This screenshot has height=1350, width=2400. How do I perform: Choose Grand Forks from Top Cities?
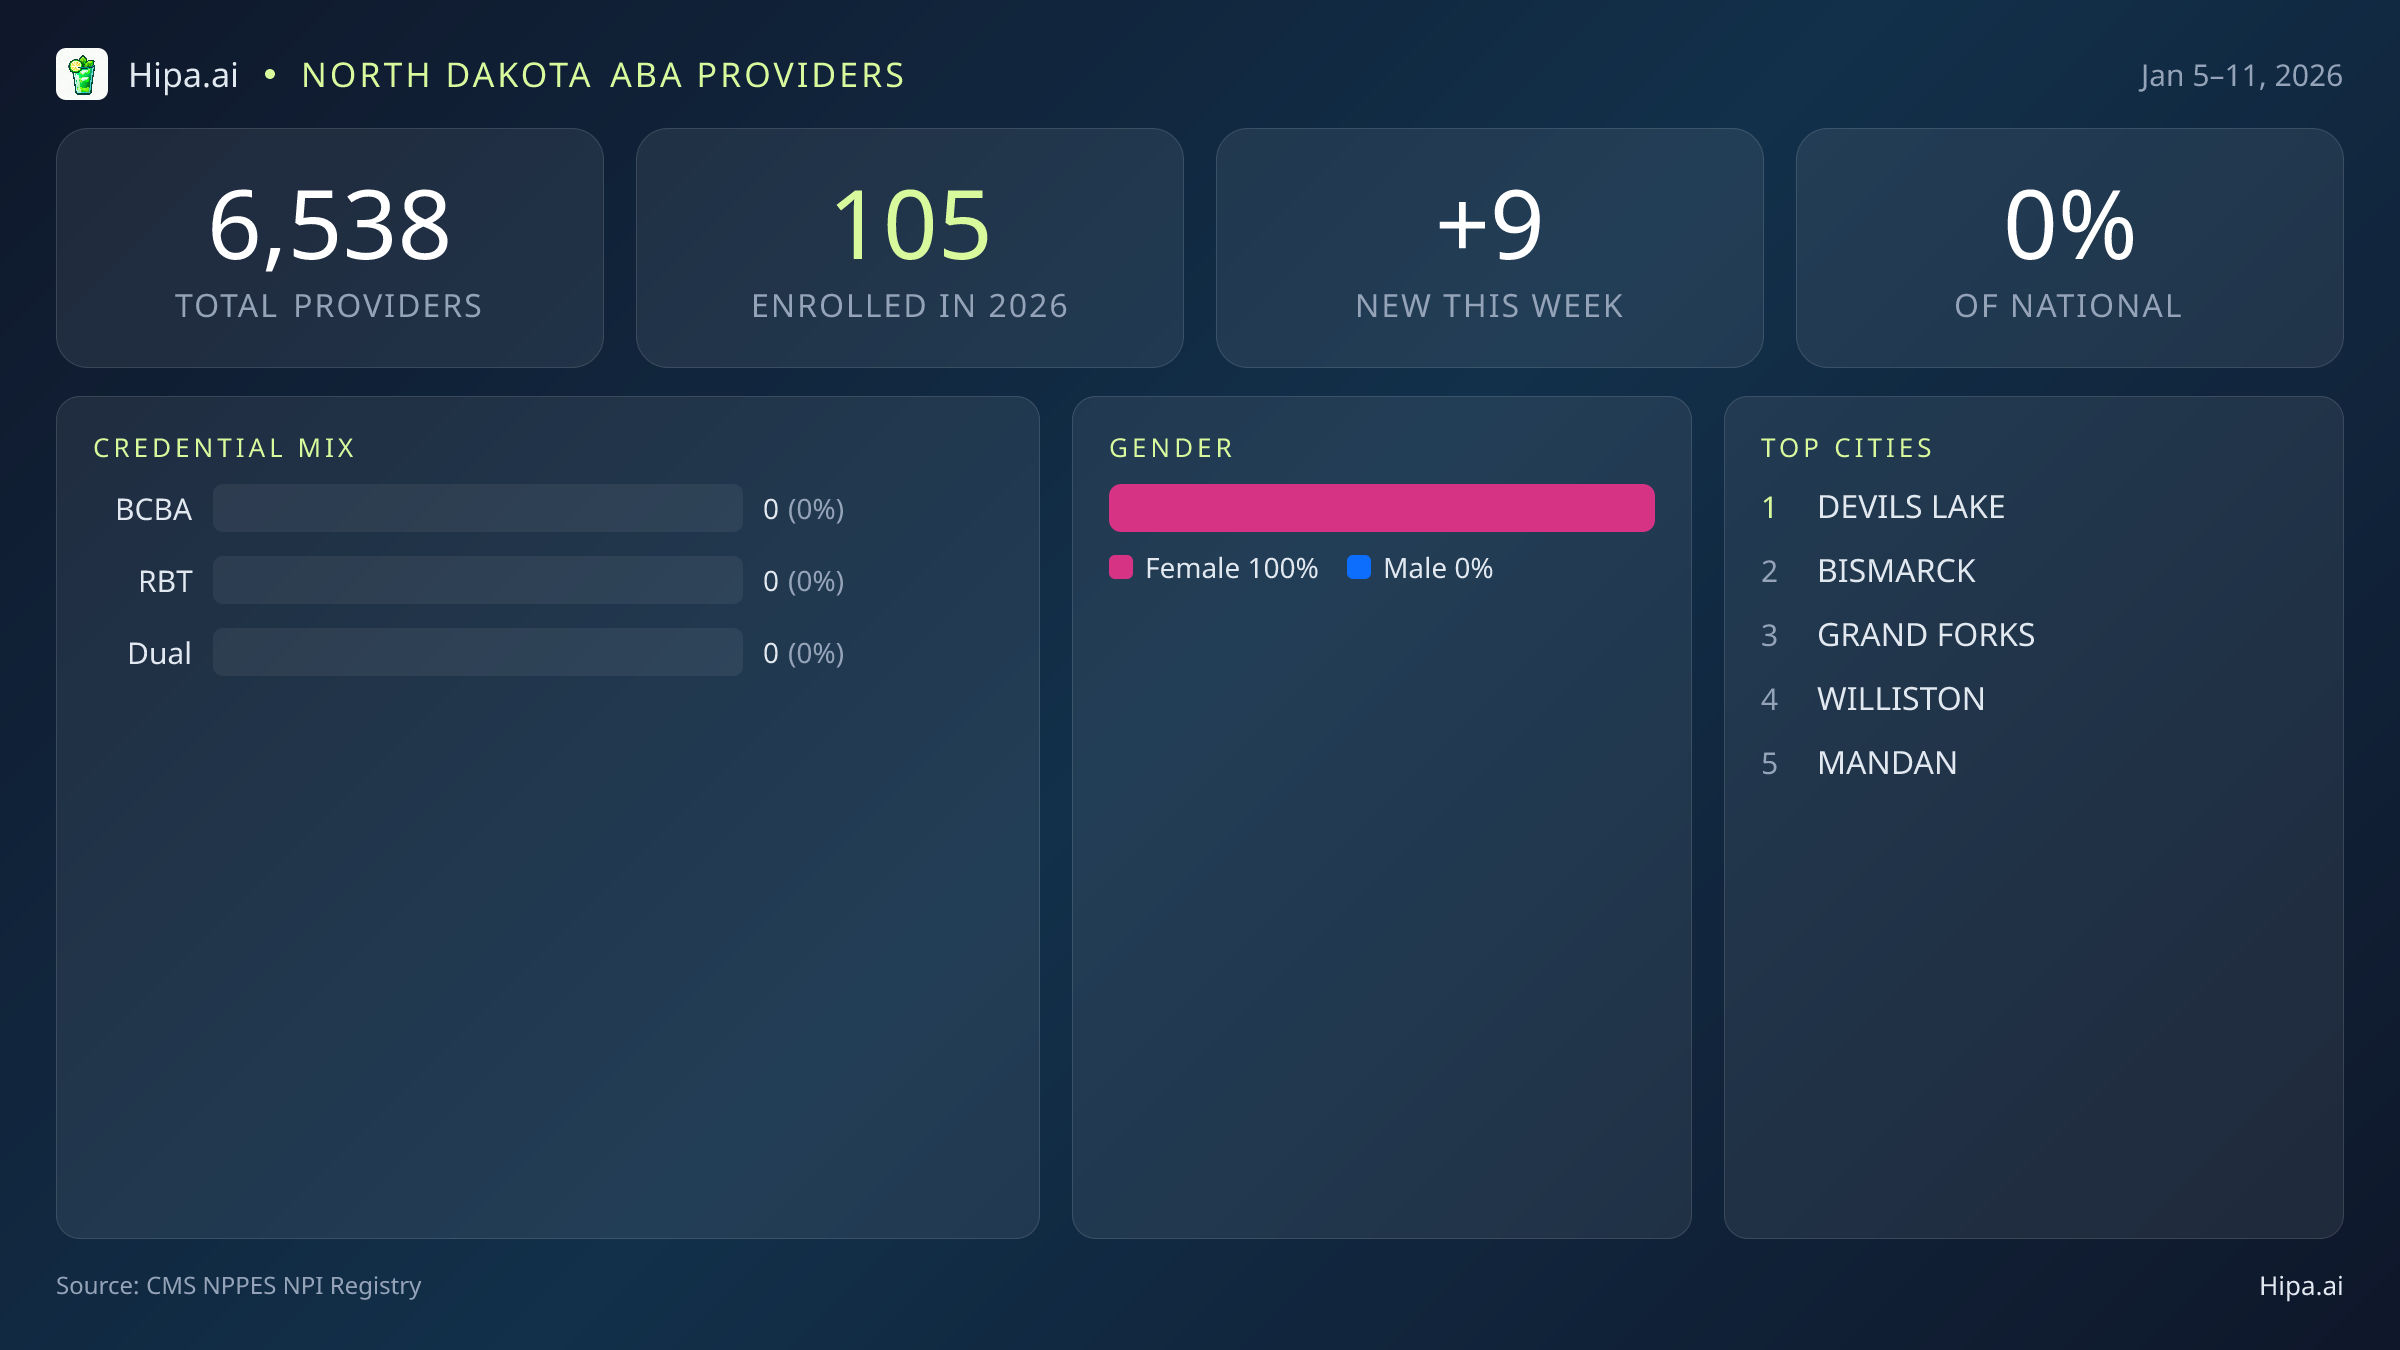1925,635
